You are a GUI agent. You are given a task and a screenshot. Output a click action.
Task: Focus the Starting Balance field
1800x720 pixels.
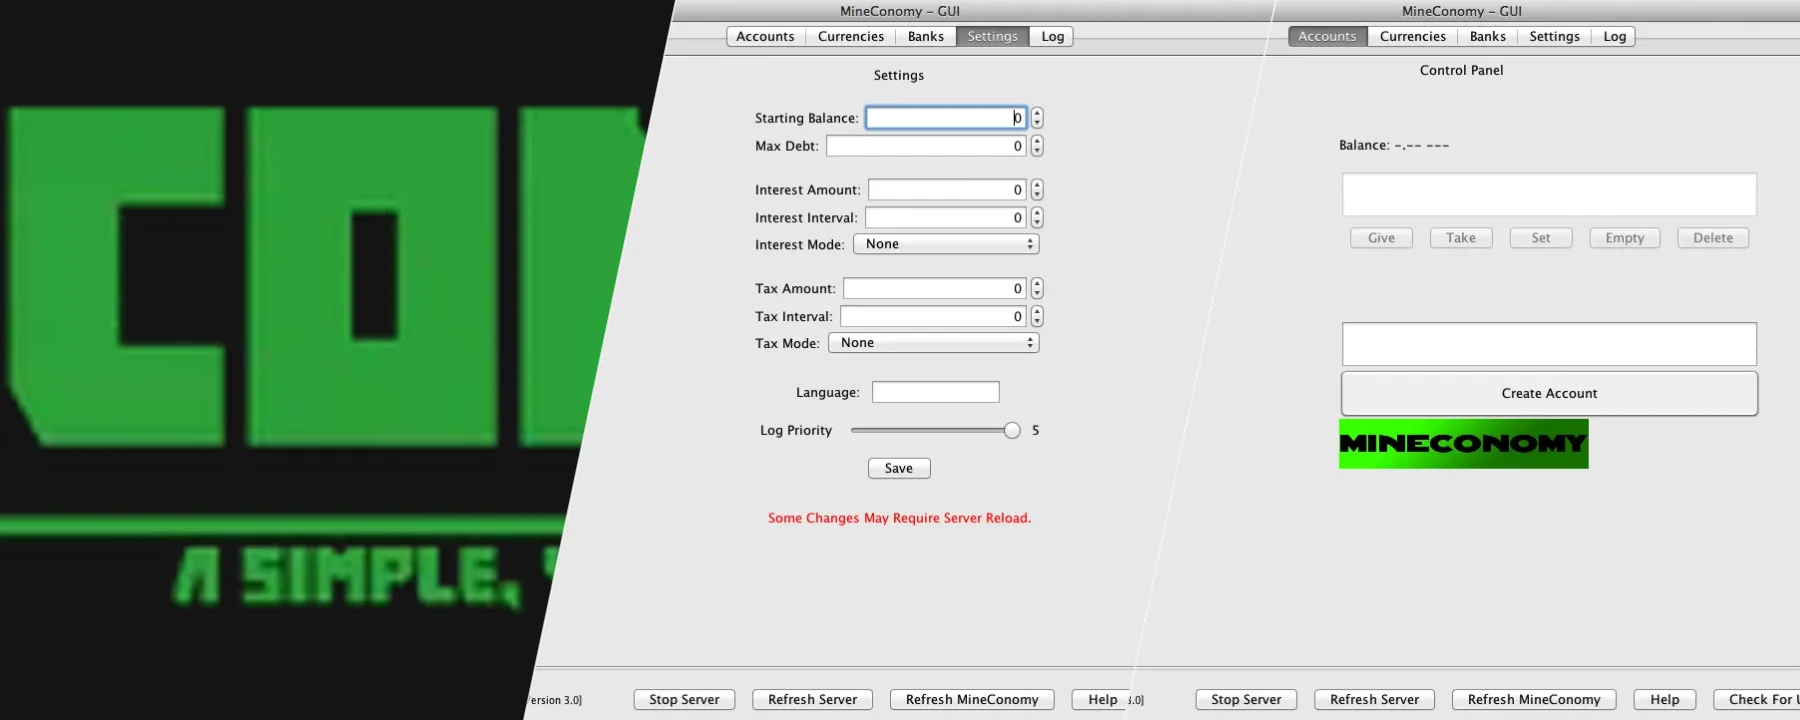tap(946, 118)
